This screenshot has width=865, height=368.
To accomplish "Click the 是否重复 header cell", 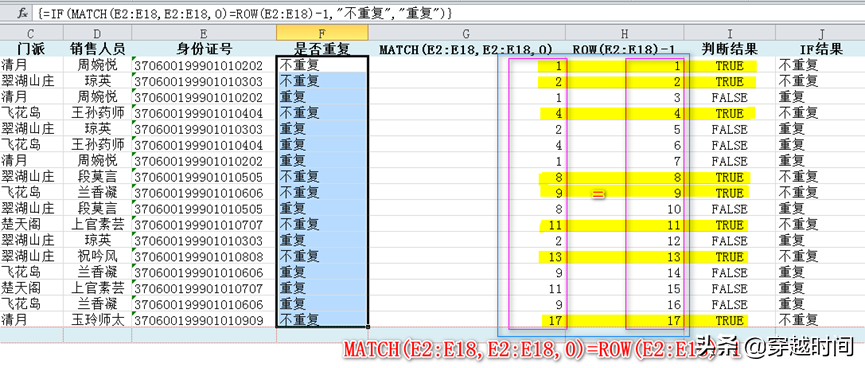I will 322,49.
